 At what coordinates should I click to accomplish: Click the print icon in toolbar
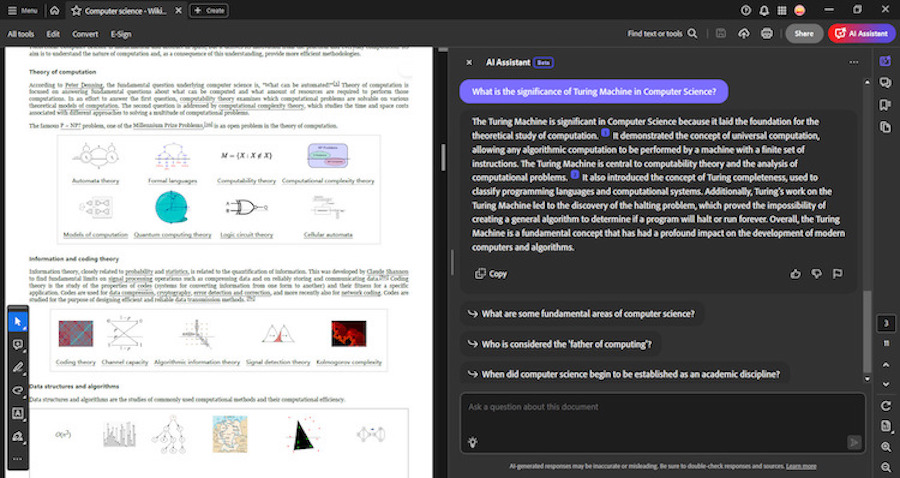(x=766, y=33)
